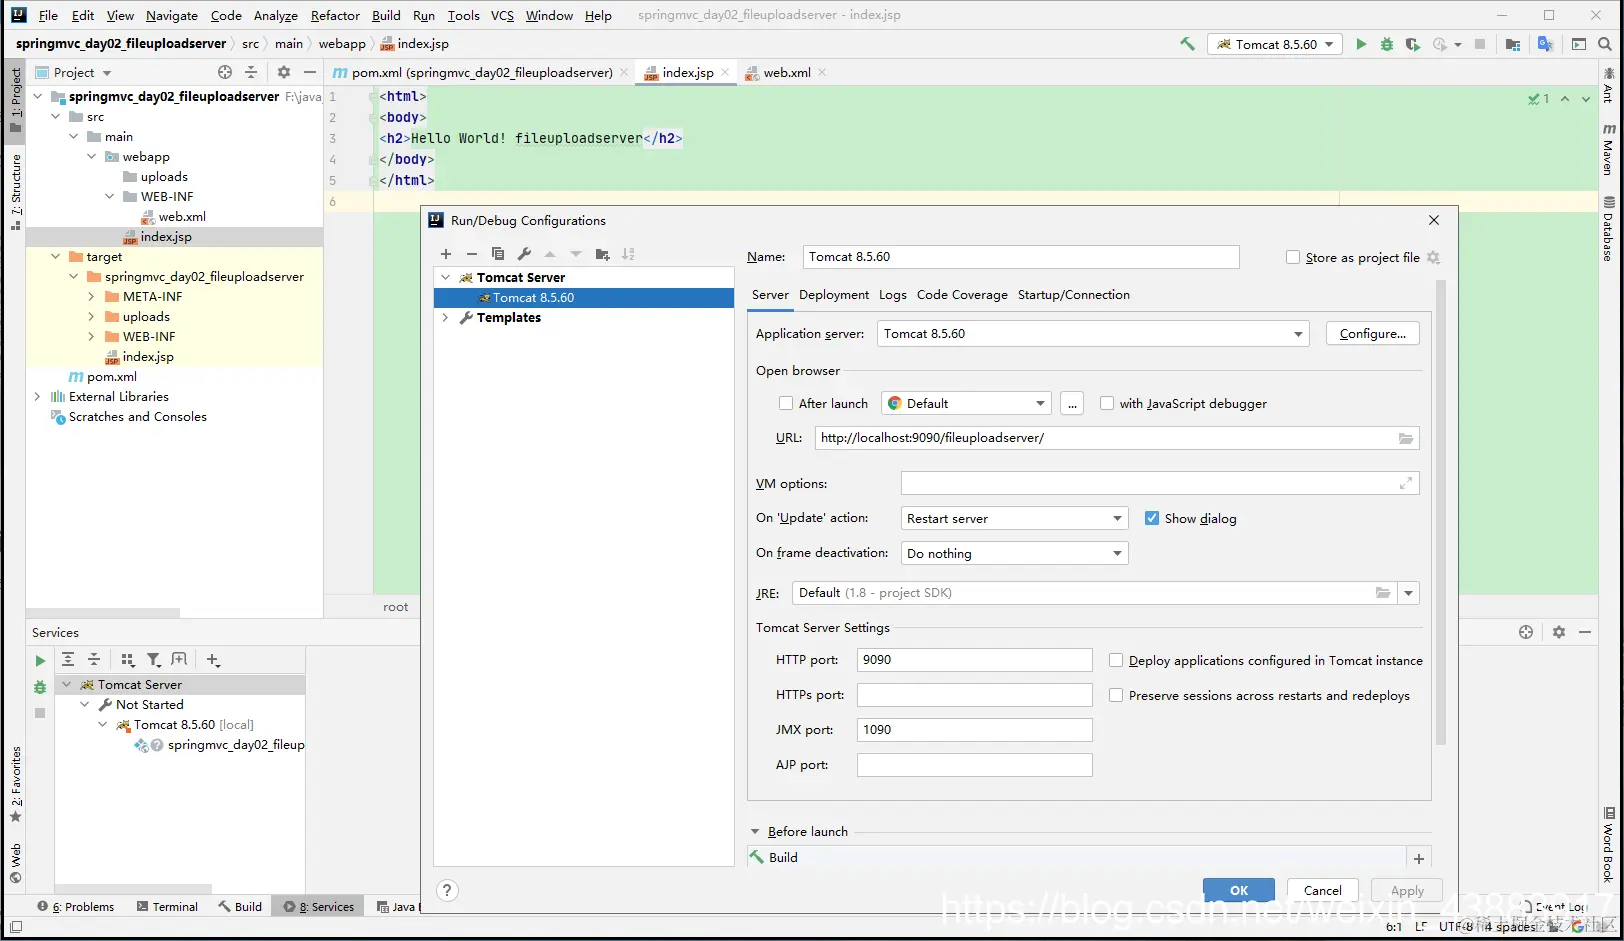Add a Before launch task with plus
The height and width of the screenshot is (941, 1624).
[1419, 858]
